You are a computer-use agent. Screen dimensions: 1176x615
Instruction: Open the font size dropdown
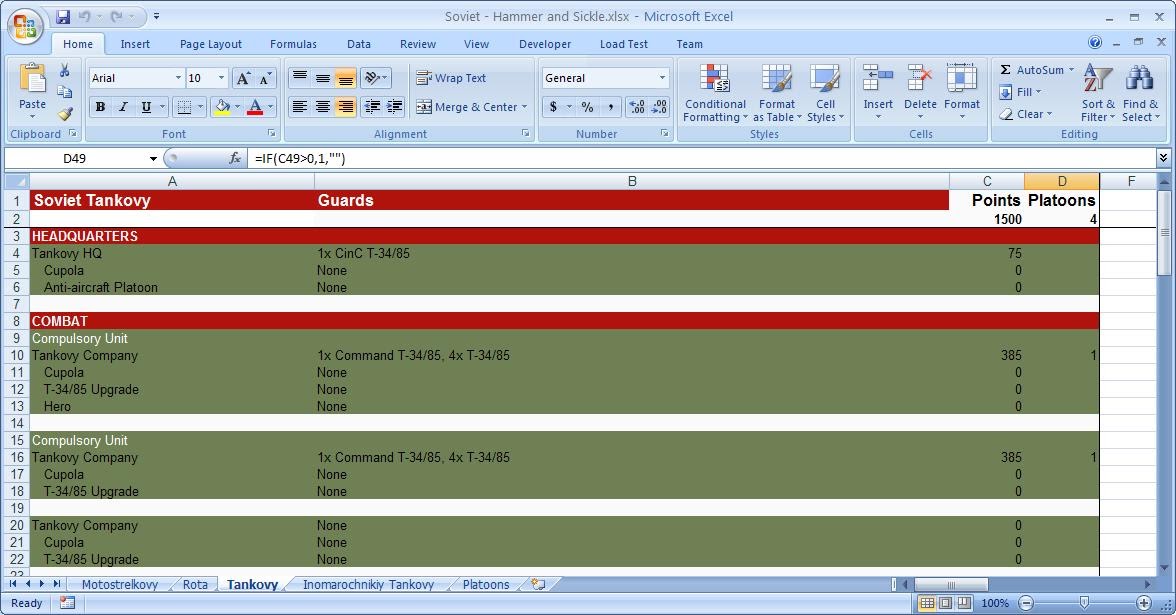click(x=221, y=78)
